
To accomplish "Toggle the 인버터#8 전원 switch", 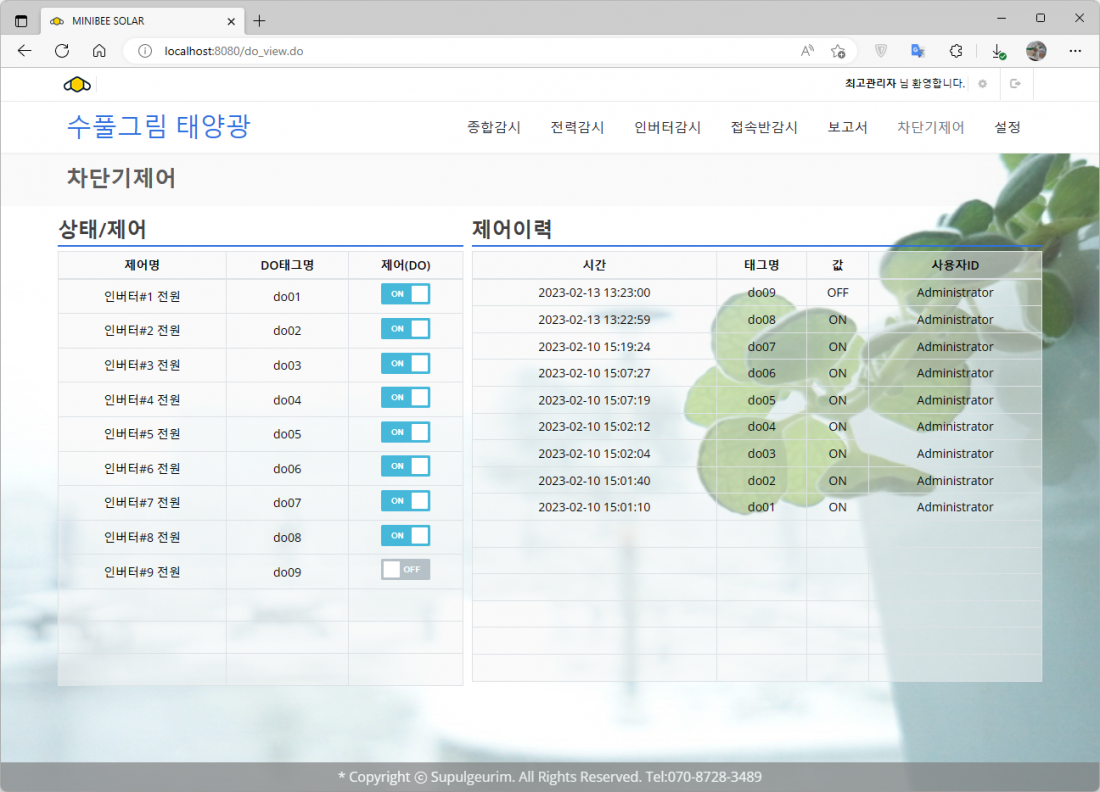I will coord(405,536).
